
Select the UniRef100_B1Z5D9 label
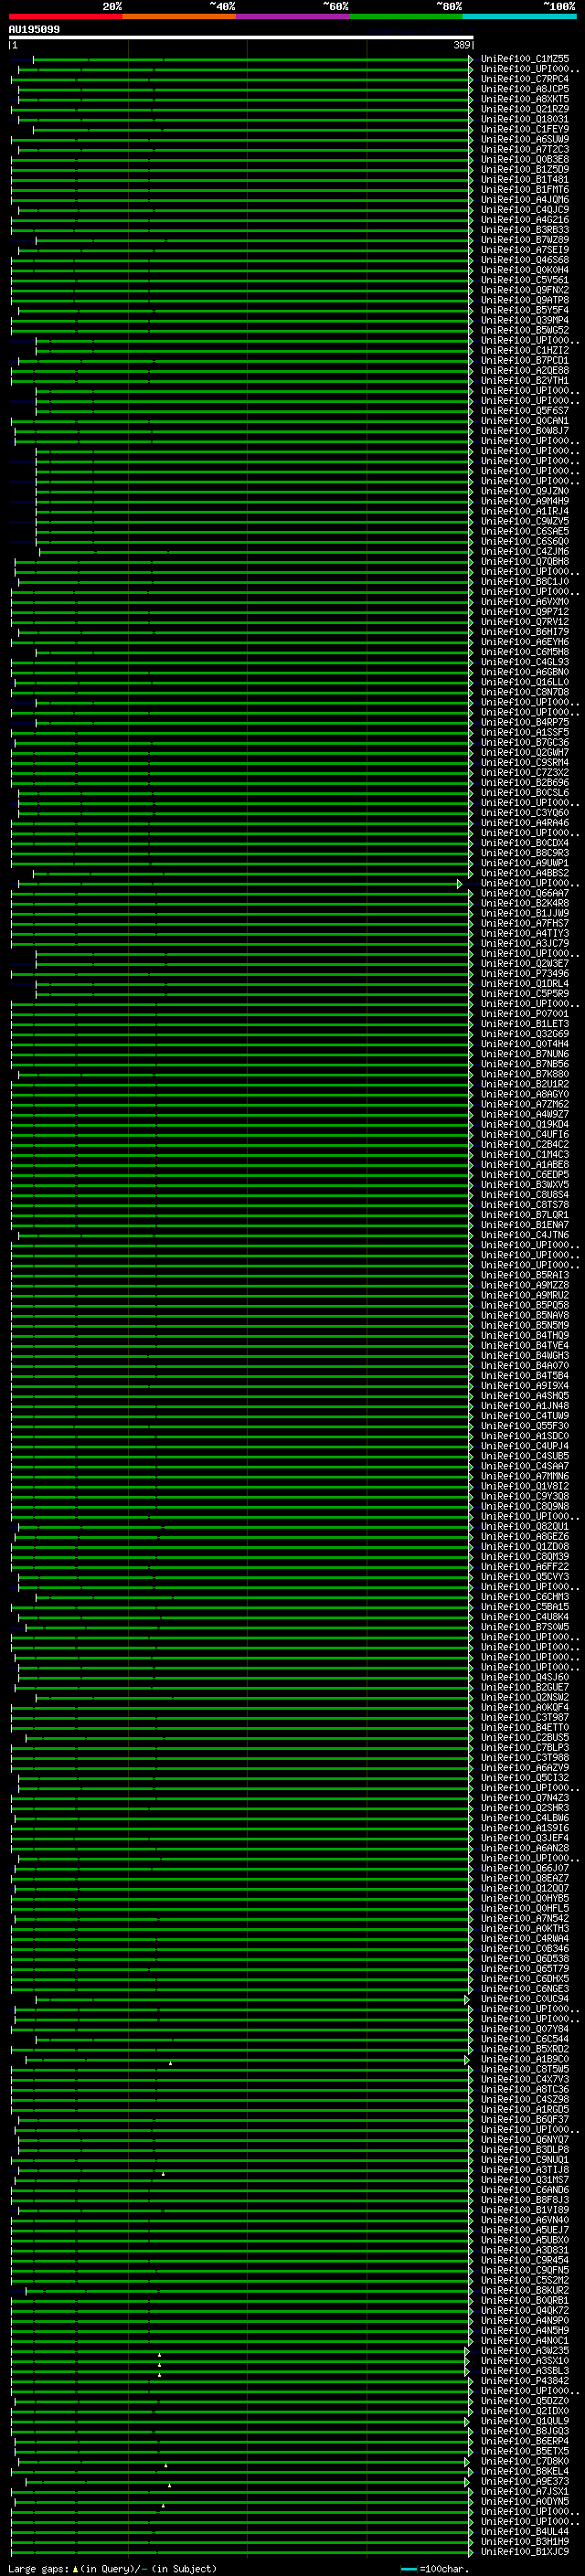[x=525, y=169]
